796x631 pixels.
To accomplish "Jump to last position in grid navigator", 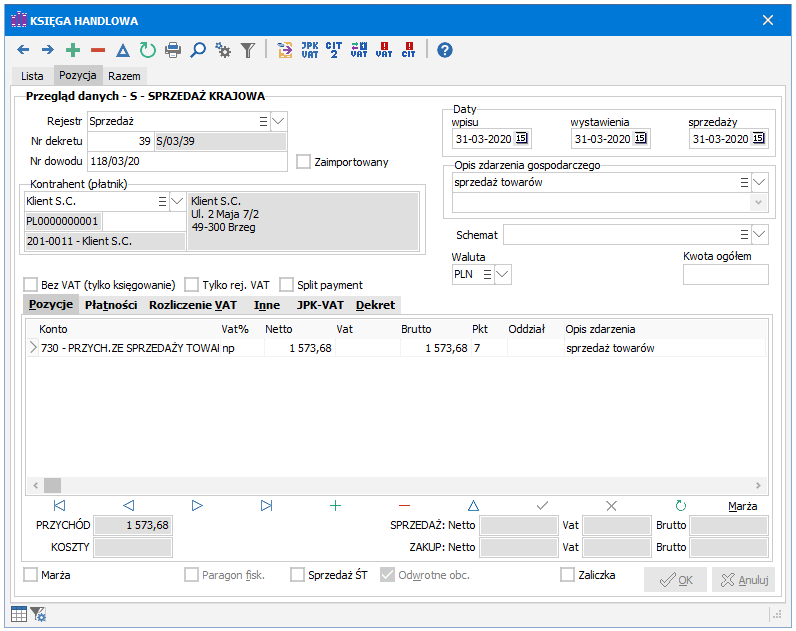I will coord(267,506).
